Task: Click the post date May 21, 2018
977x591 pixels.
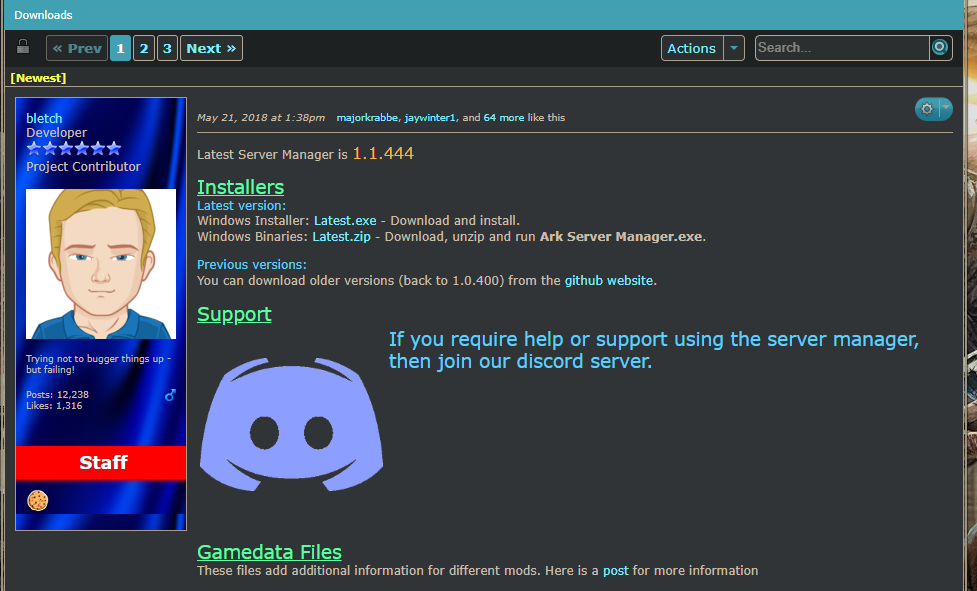Action: [260, 117]
